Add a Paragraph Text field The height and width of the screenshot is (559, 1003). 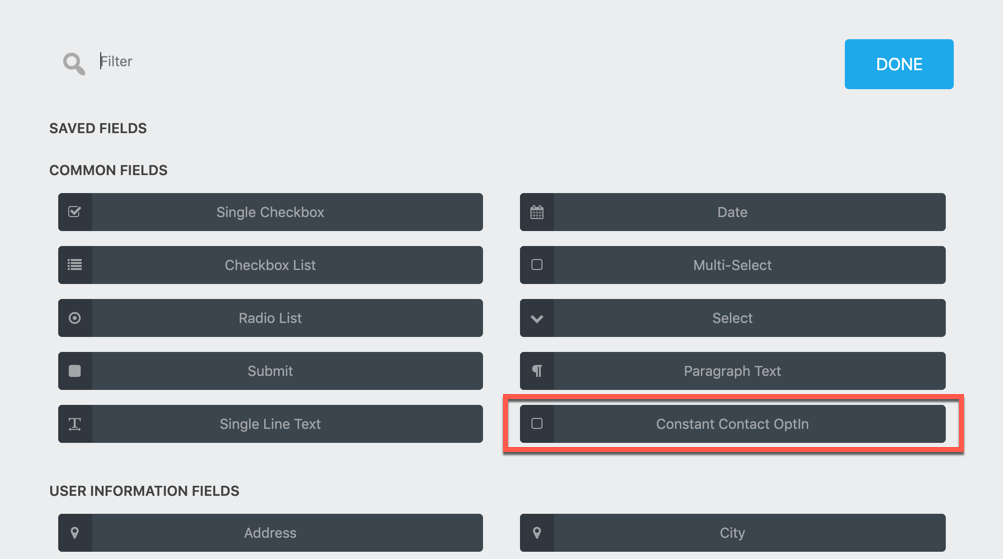tap(732, 371)
